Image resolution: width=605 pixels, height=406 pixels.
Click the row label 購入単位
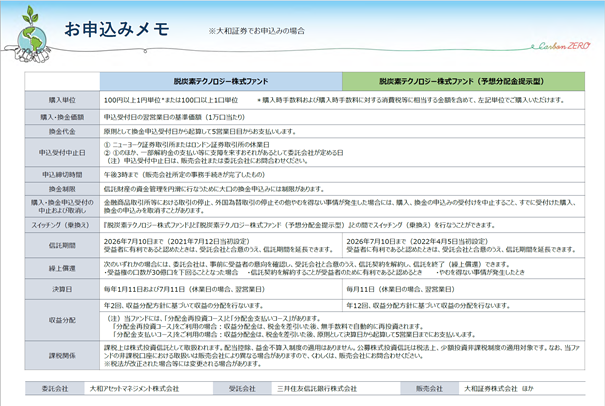pos(62,100)
